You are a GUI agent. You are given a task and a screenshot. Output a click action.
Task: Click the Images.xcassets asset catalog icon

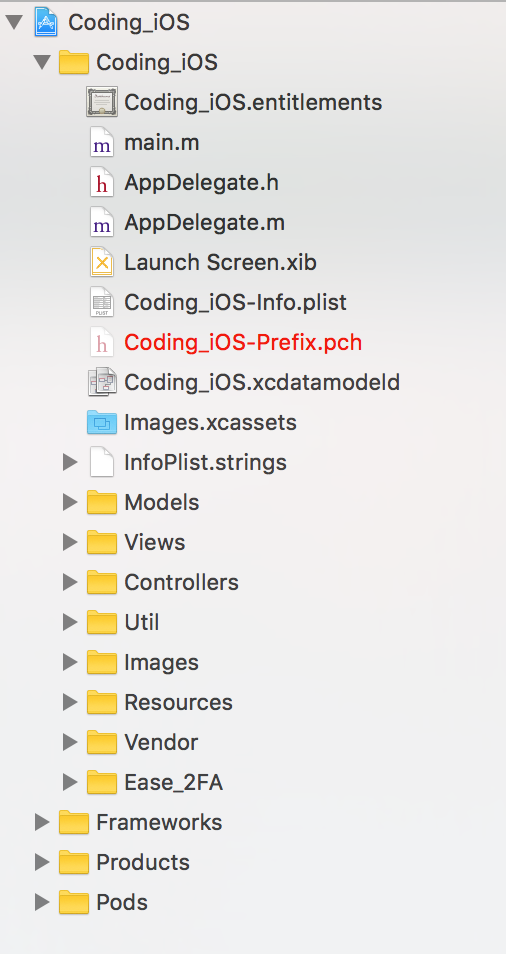point(102,422)
